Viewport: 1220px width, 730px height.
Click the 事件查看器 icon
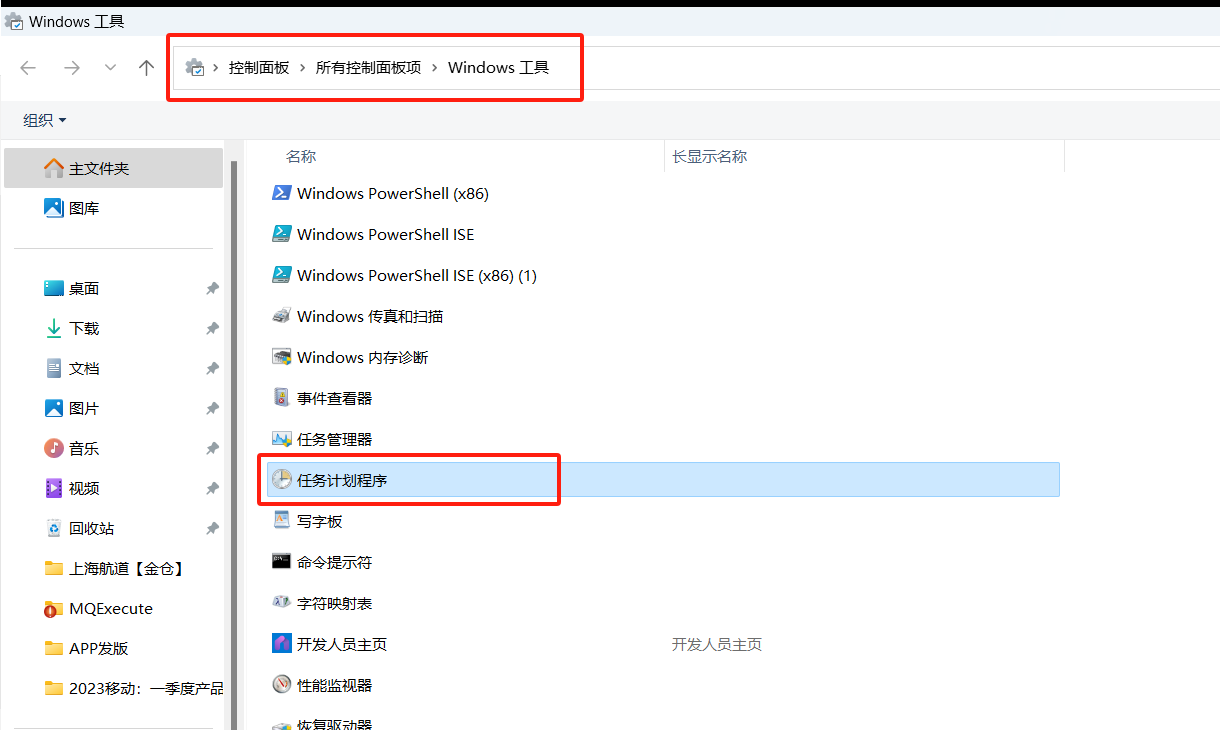pos(282,398)
